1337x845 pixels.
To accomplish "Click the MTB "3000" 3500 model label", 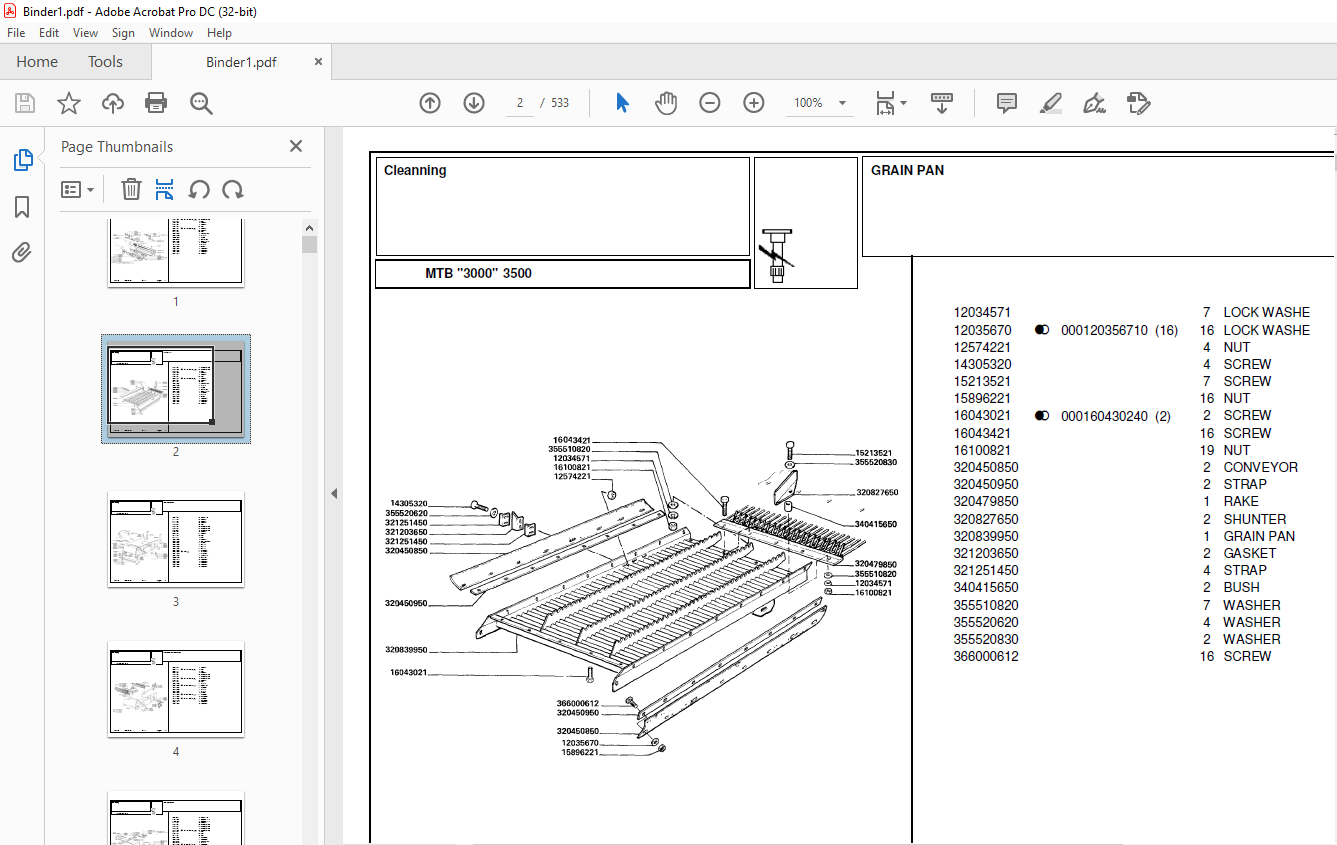I will pyautogui.click(x=478, y=273).
